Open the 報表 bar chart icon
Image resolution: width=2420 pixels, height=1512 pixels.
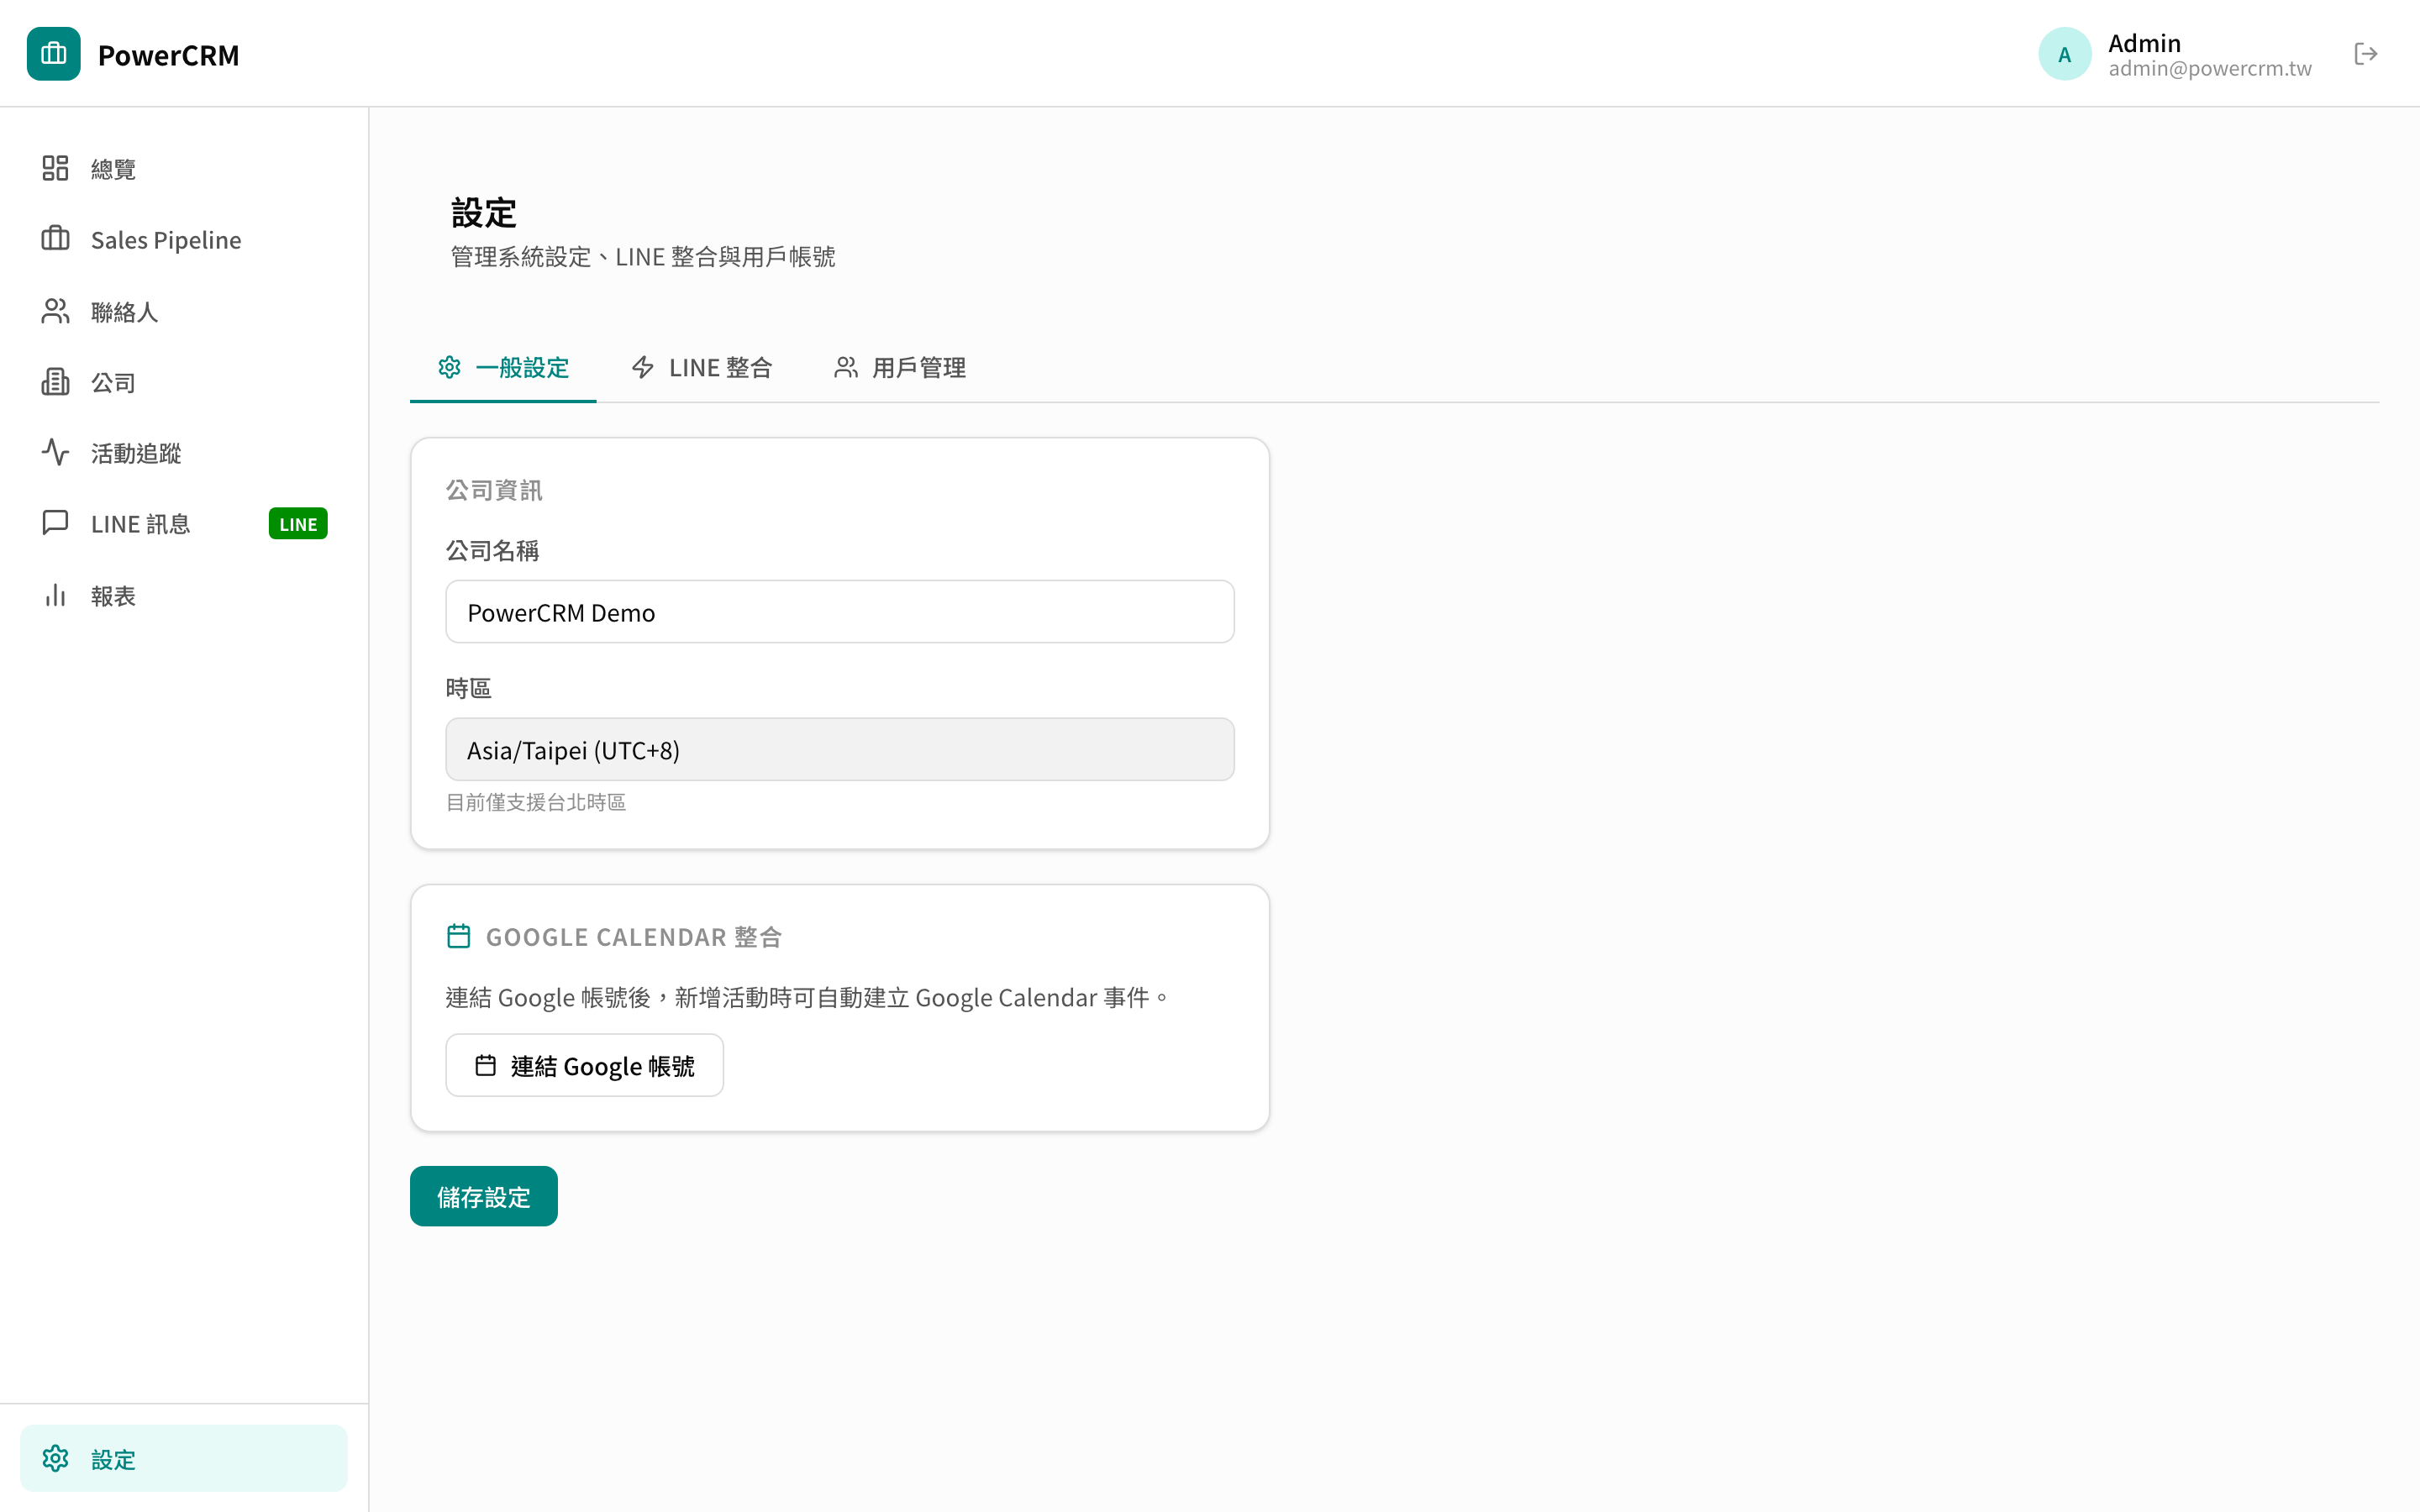[55, 595]
